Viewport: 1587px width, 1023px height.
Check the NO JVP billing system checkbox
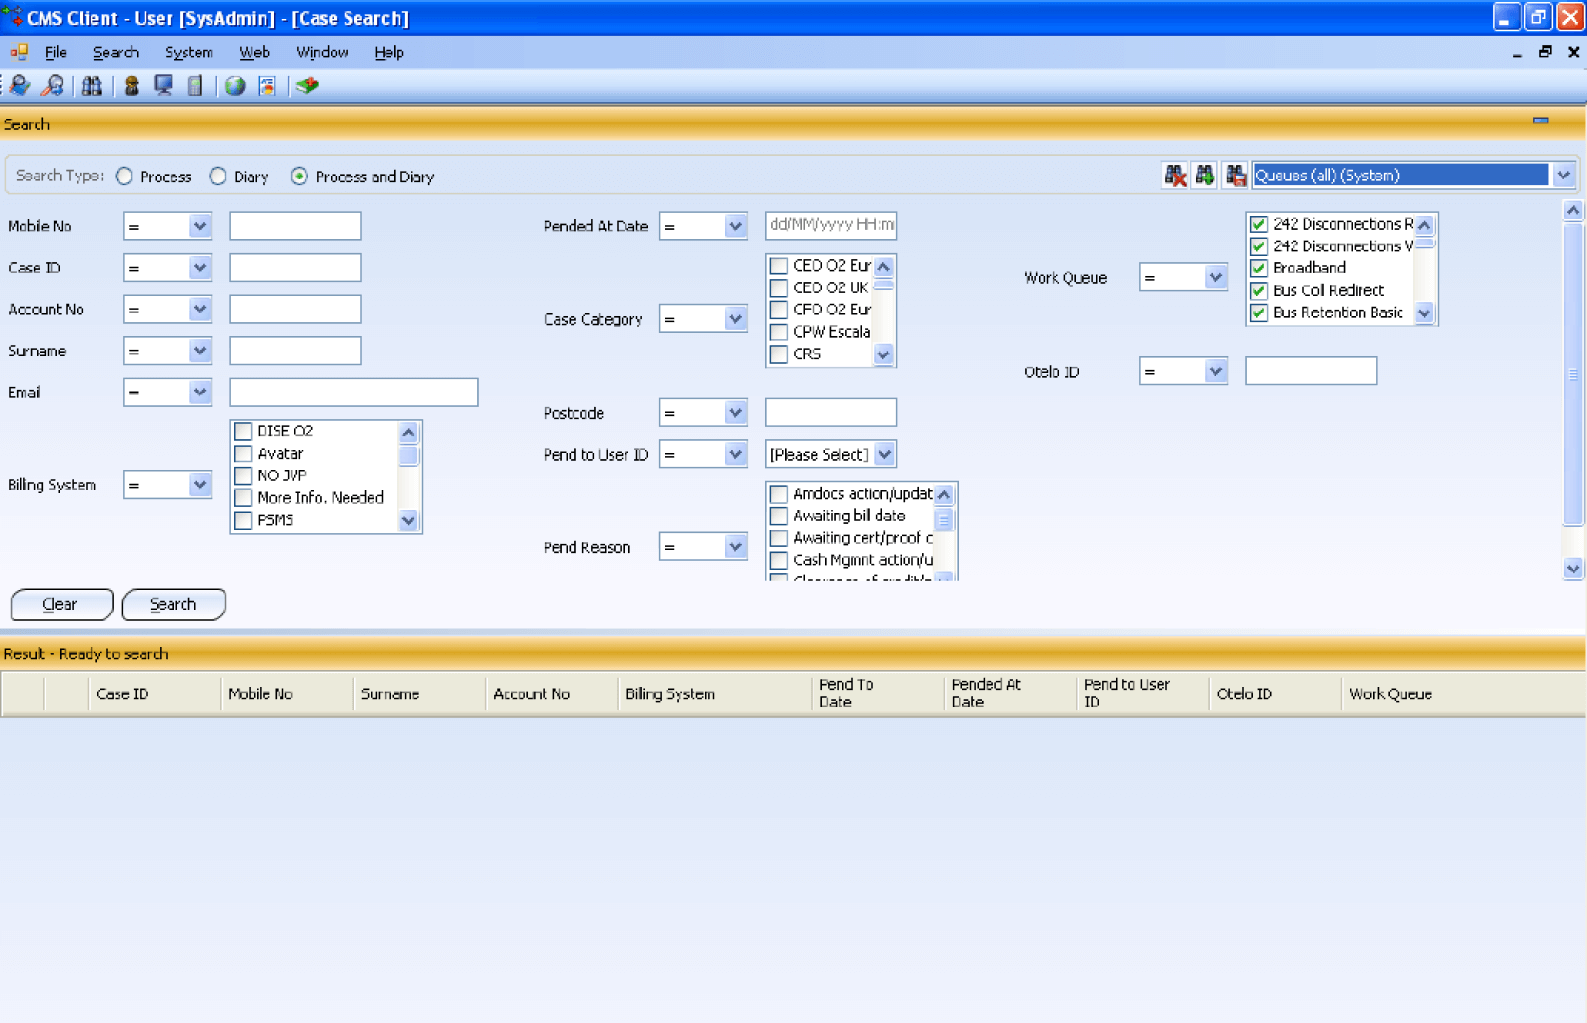pyautogui.click(x=243, y=475)
